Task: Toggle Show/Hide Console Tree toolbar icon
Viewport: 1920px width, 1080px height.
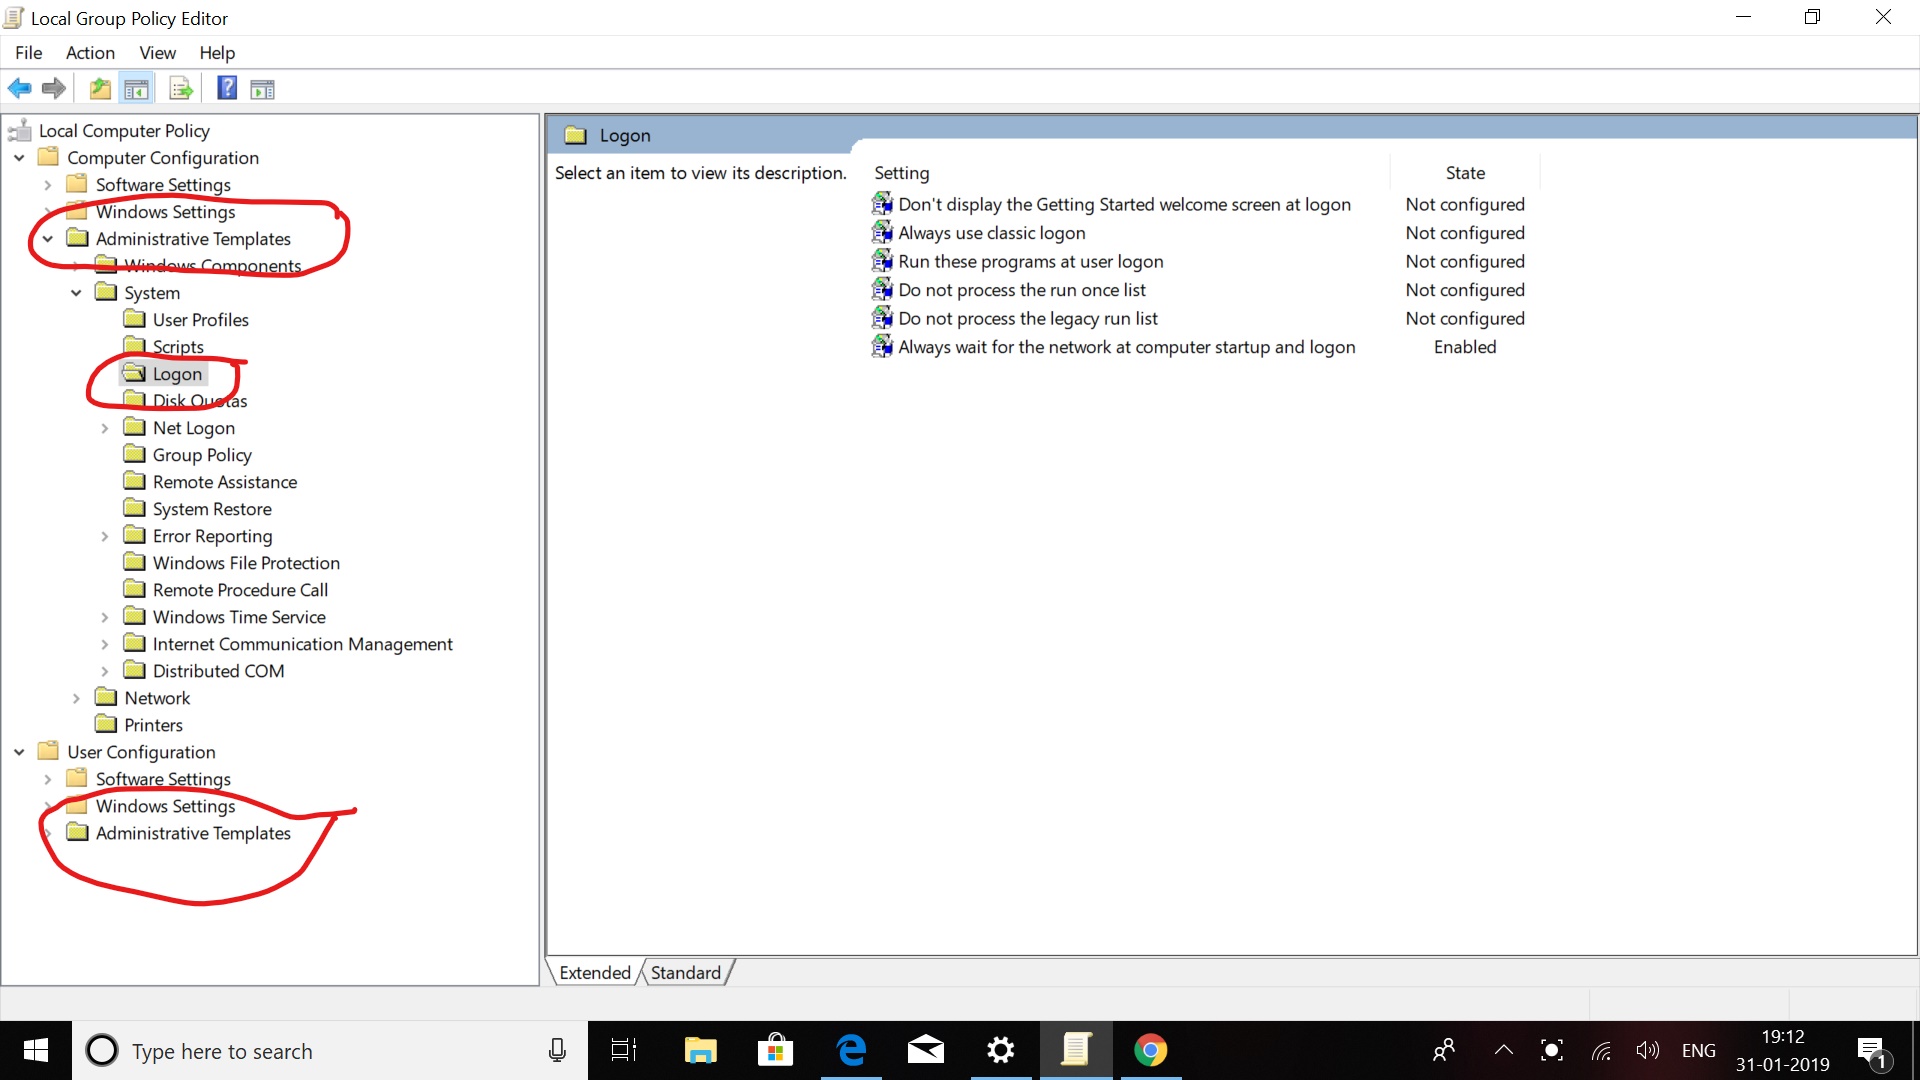Action: point(137,89)
